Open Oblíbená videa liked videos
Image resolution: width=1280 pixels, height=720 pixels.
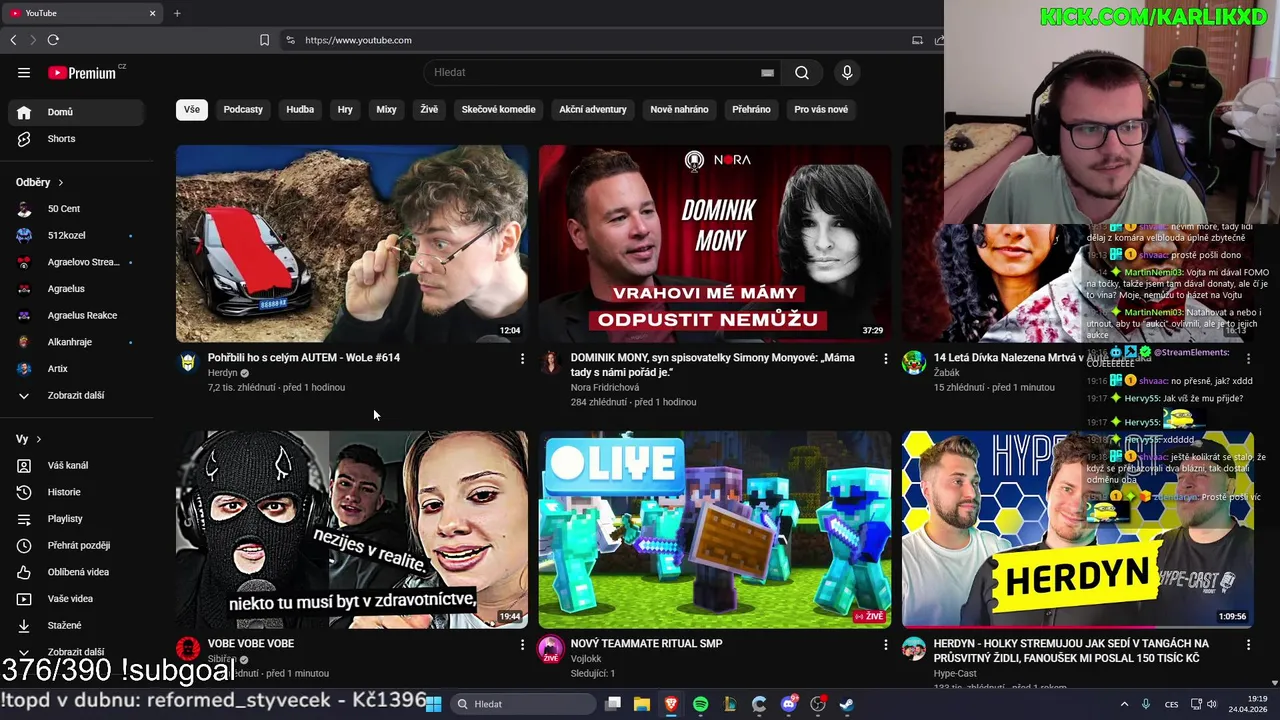tap(76, 572)
